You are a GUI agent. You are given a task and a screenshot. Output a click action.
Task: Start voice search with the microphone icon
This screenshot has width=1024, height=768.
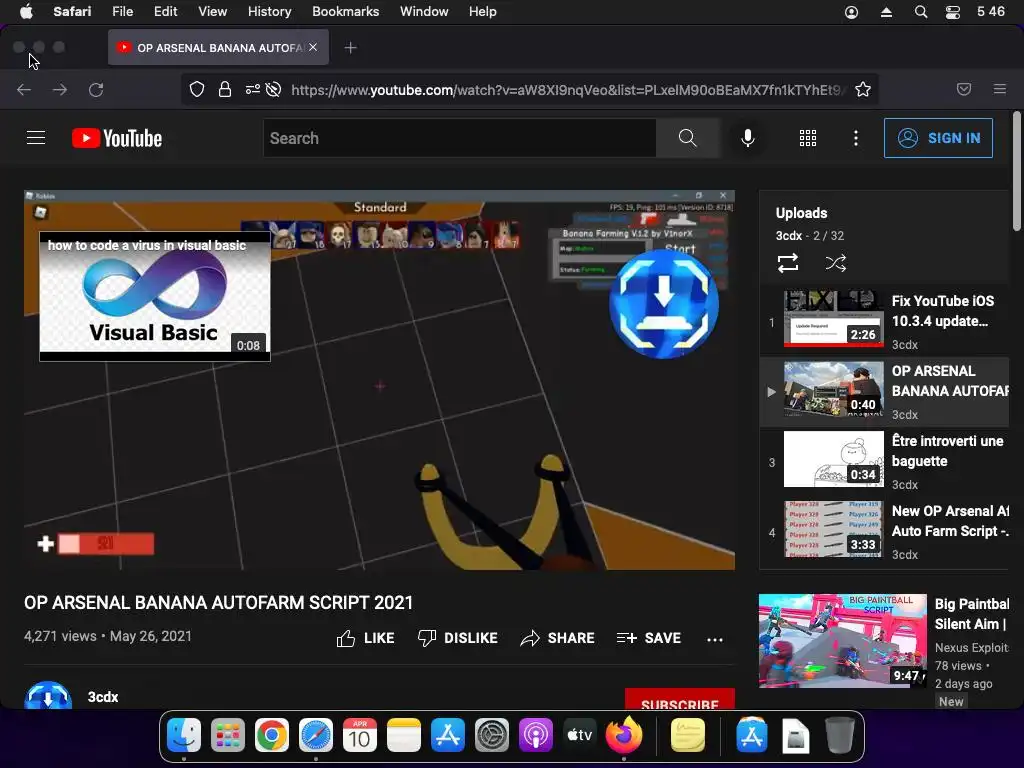coord(748,138)
